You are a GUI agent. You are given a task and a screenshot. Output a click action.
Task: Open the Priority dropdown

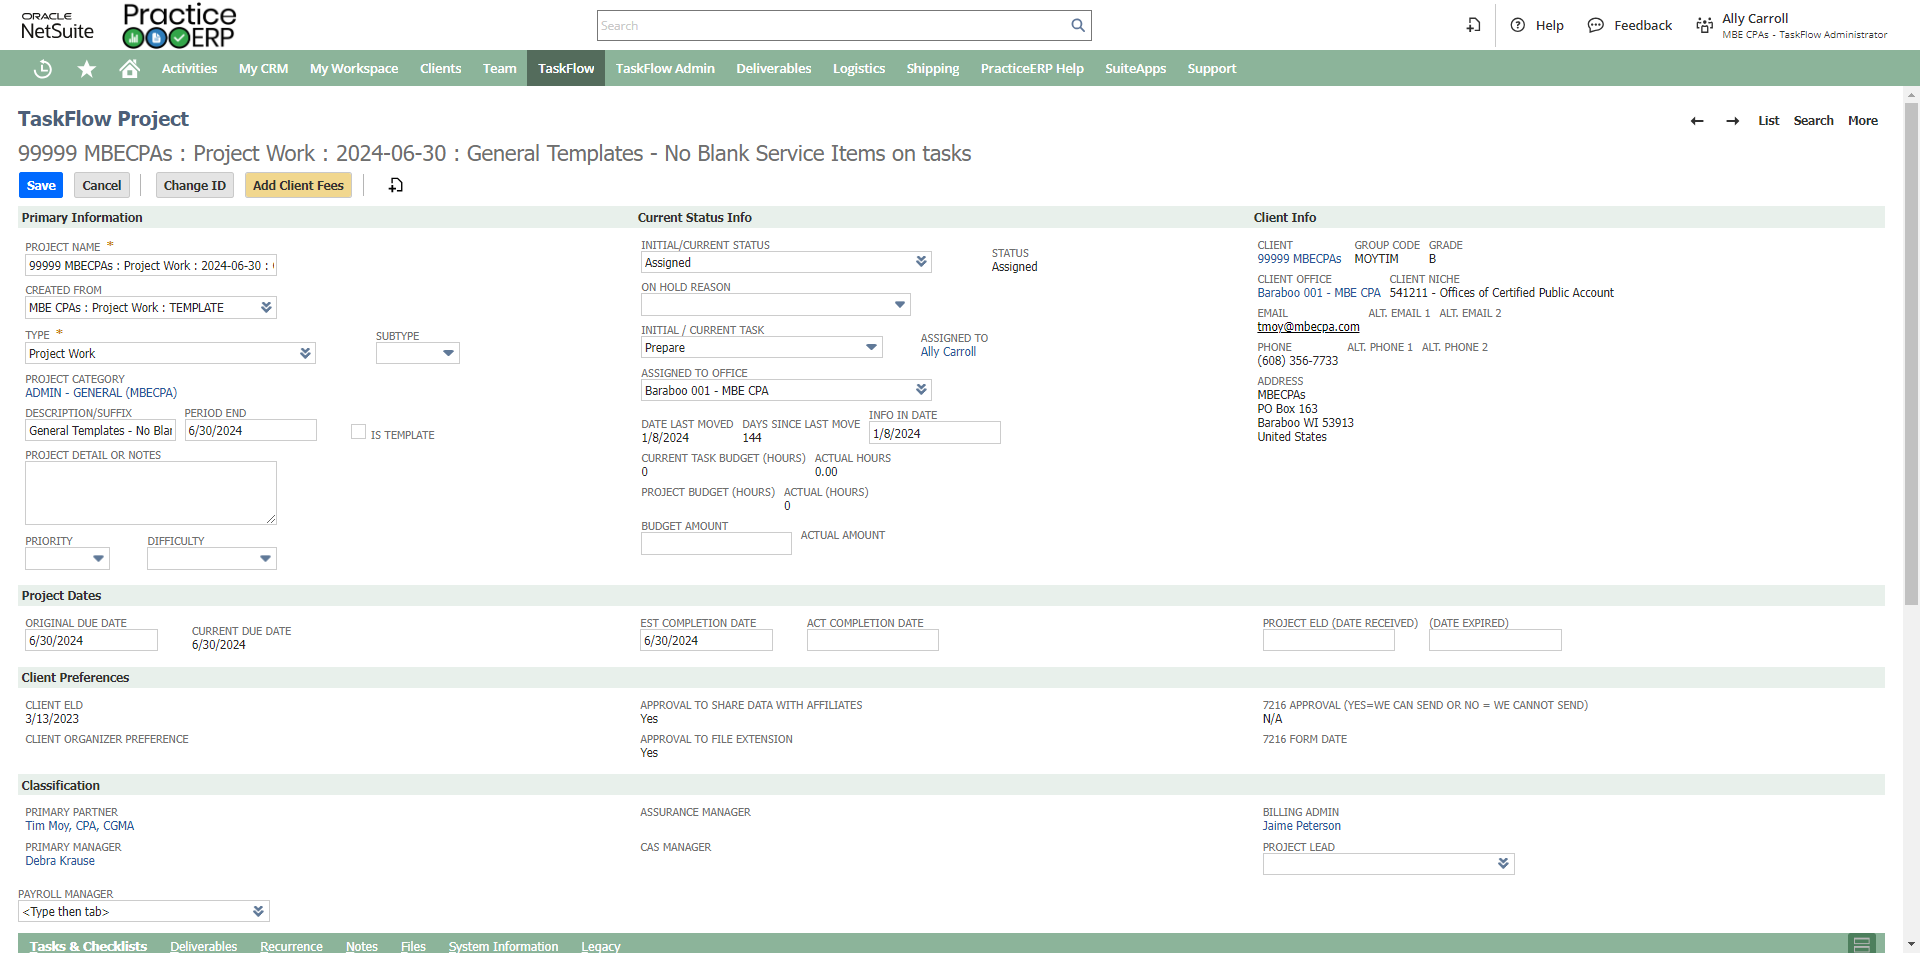pyautogui.click(x=98, y=559)
